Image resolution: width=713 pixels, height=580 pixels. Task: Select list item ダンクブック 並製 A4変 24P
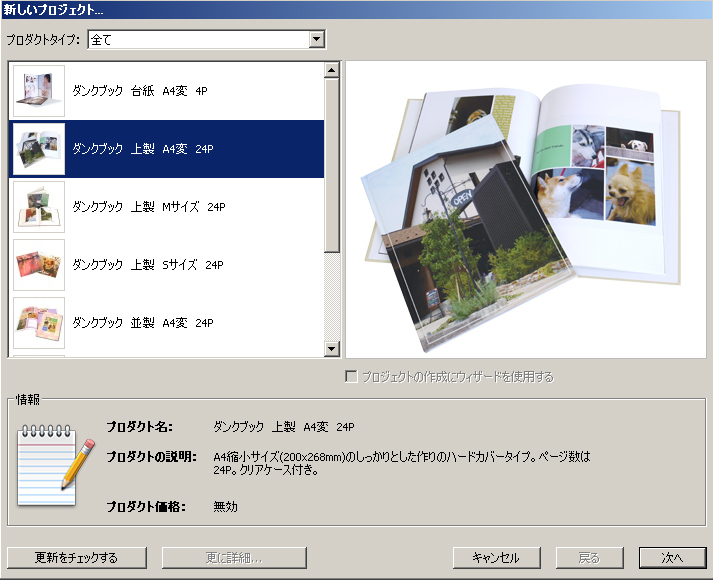point(166,323)
